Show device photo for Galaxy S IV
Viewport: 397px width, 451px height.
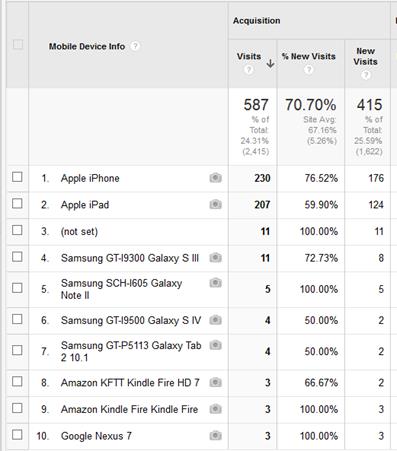pos(215,320)
